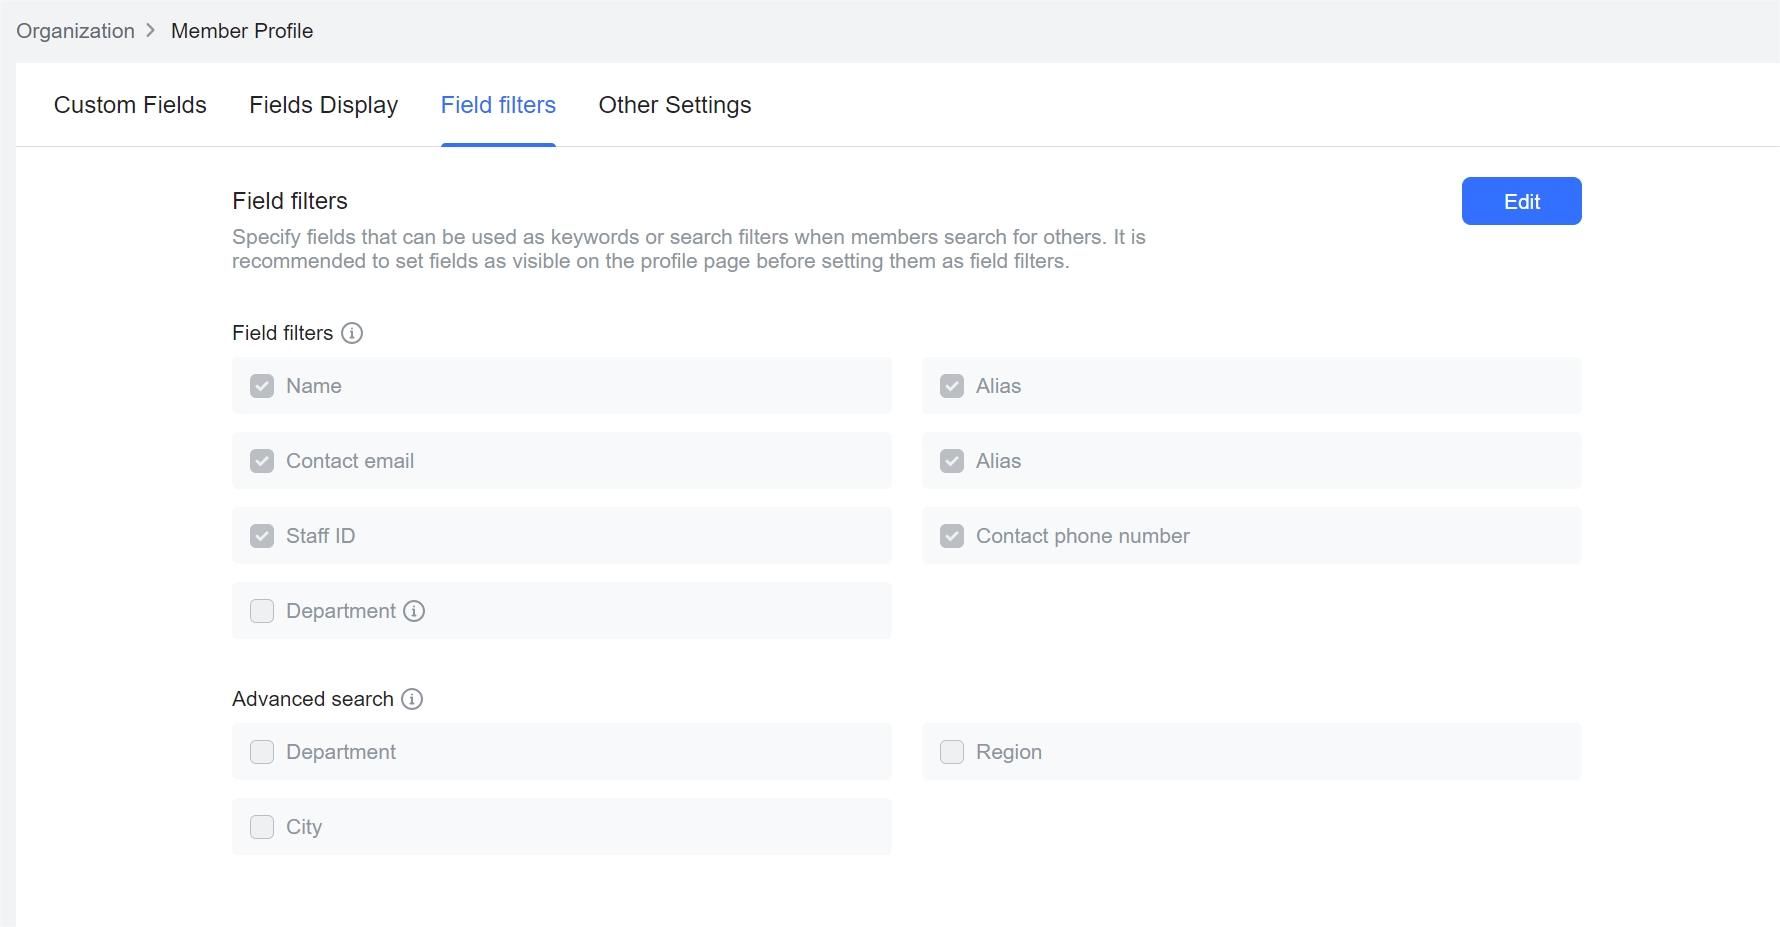Uncheck the first Alias field filter

point(951,385)
